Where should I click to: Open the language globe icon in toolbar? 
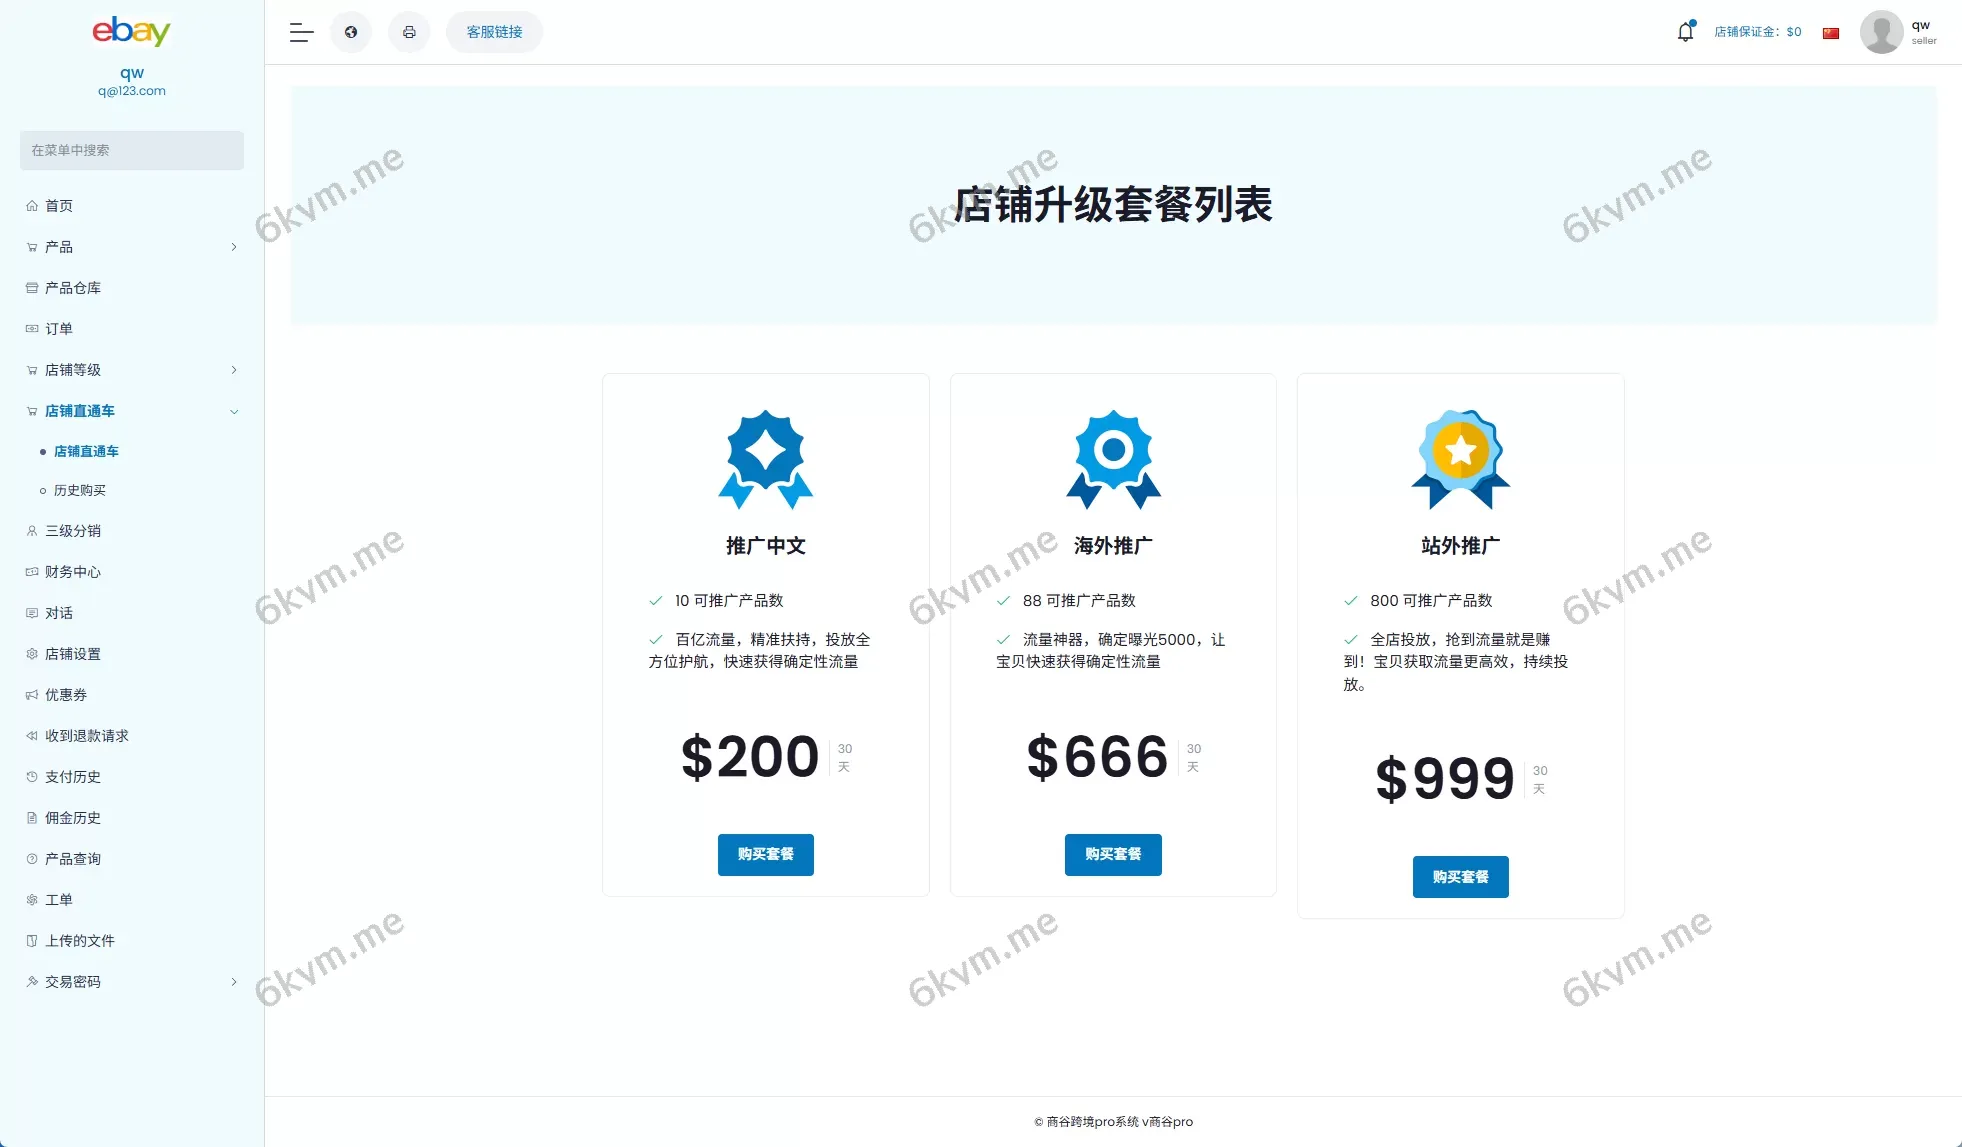click(x=351, y=31)
